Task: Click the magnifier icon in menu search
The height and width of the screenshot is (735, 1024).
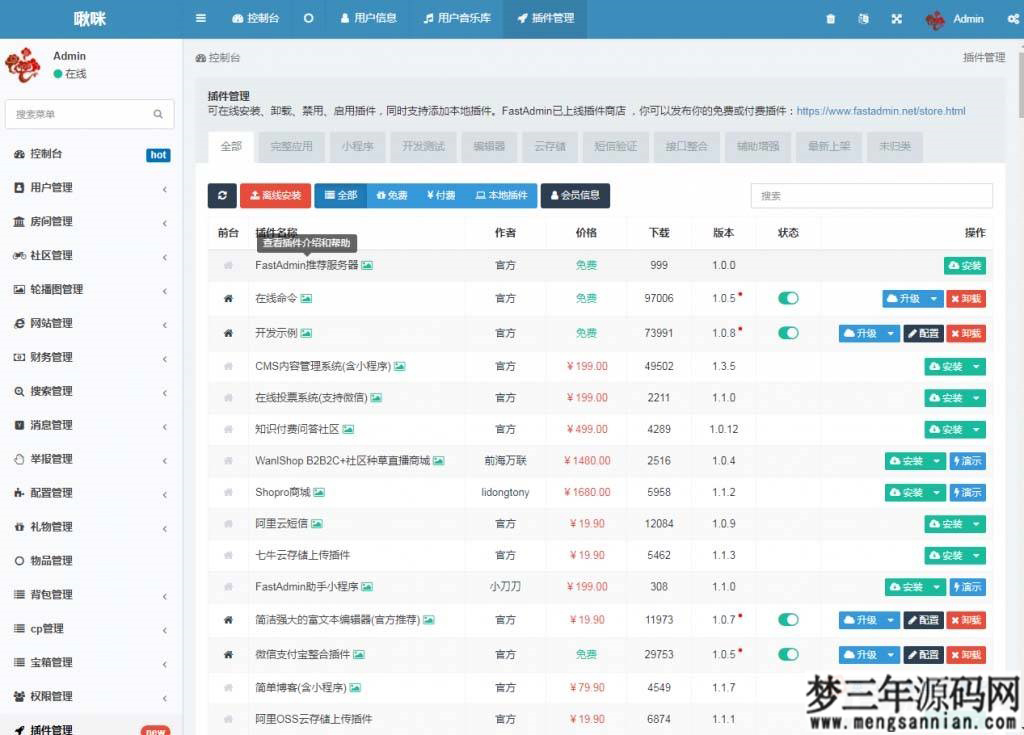Action: (158, 114)
